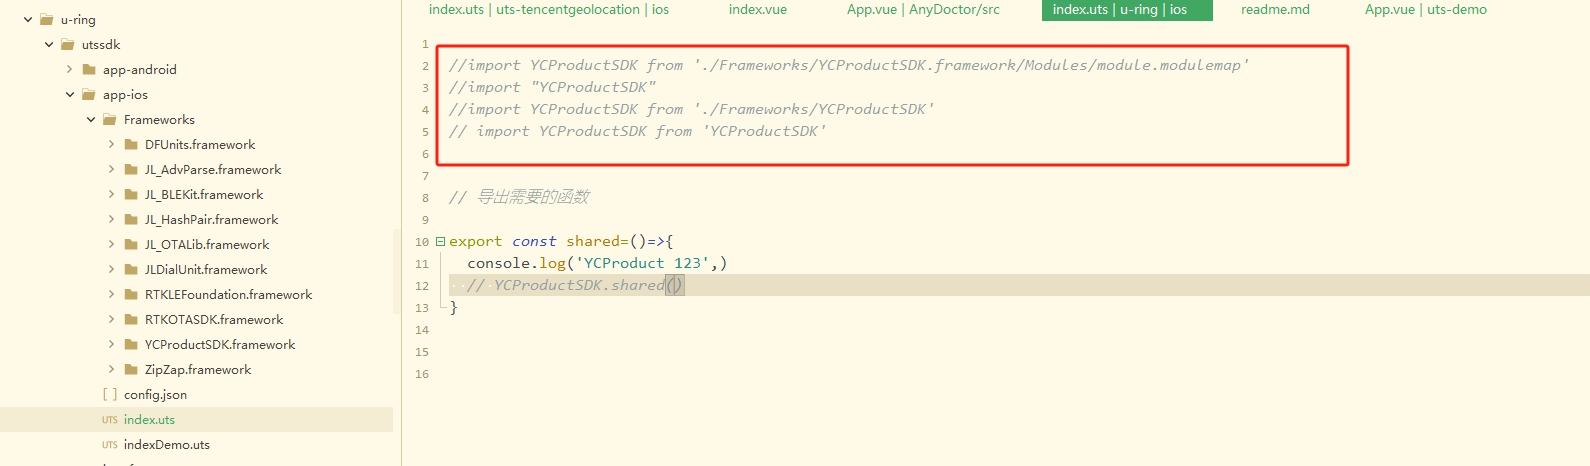
Task: Select the utssdk folder name
Action: [101, 45]
